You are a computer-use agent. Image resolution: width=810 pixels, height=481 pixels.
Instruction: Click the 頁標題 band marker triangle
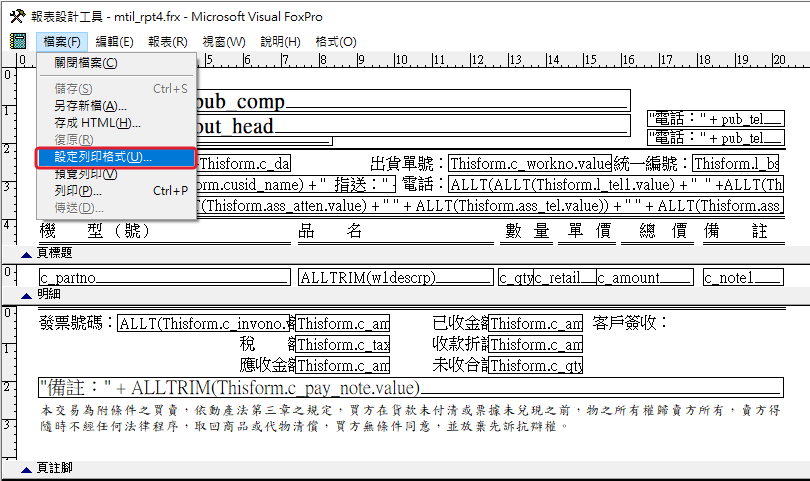point(26,254)
